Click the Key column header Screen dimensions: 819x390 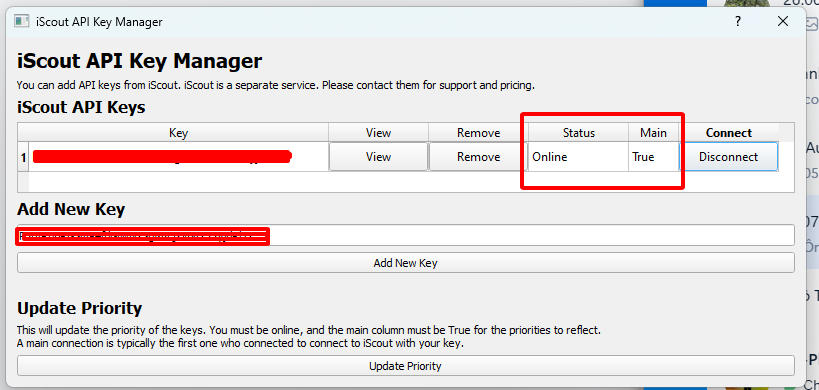[178, 133]
